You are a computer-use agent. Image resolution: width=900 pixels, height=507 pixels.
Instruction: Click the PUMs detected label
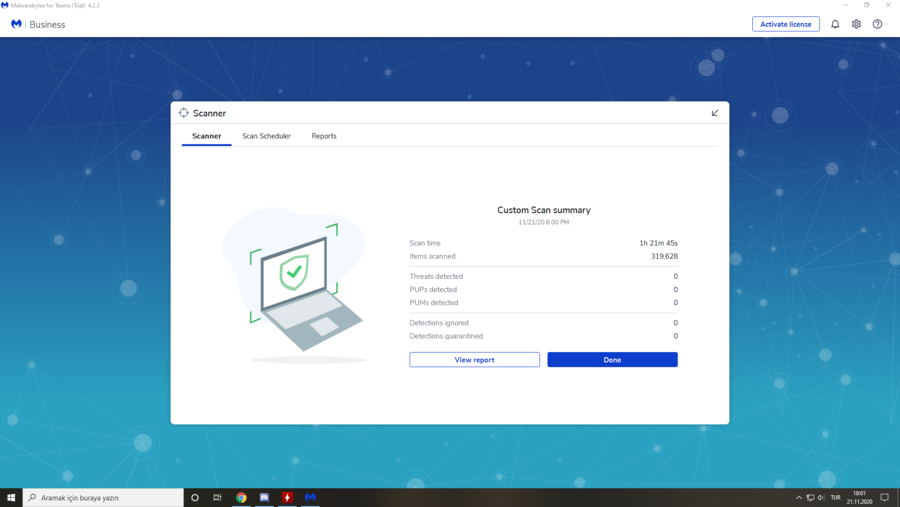434,303
